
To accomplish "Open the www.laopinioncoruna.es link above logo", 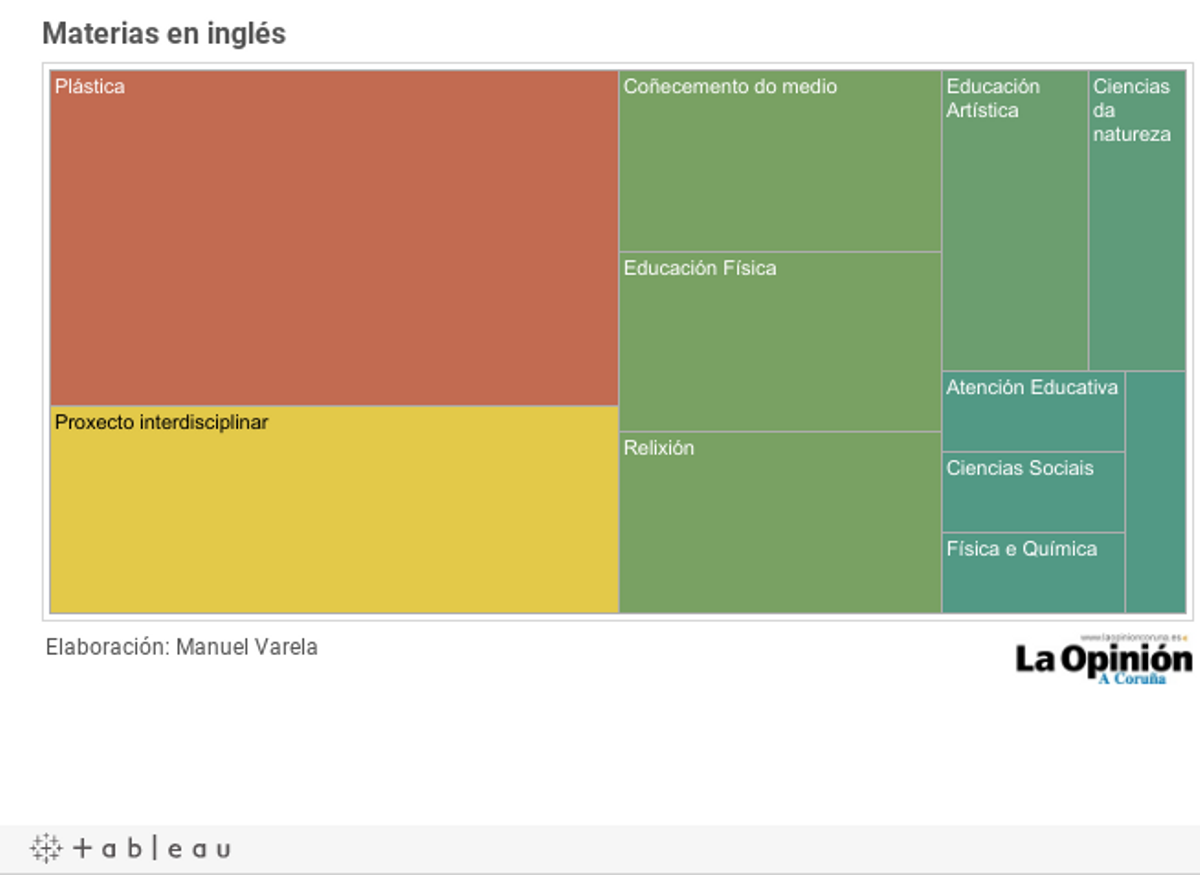I will tap(1131, 637).
